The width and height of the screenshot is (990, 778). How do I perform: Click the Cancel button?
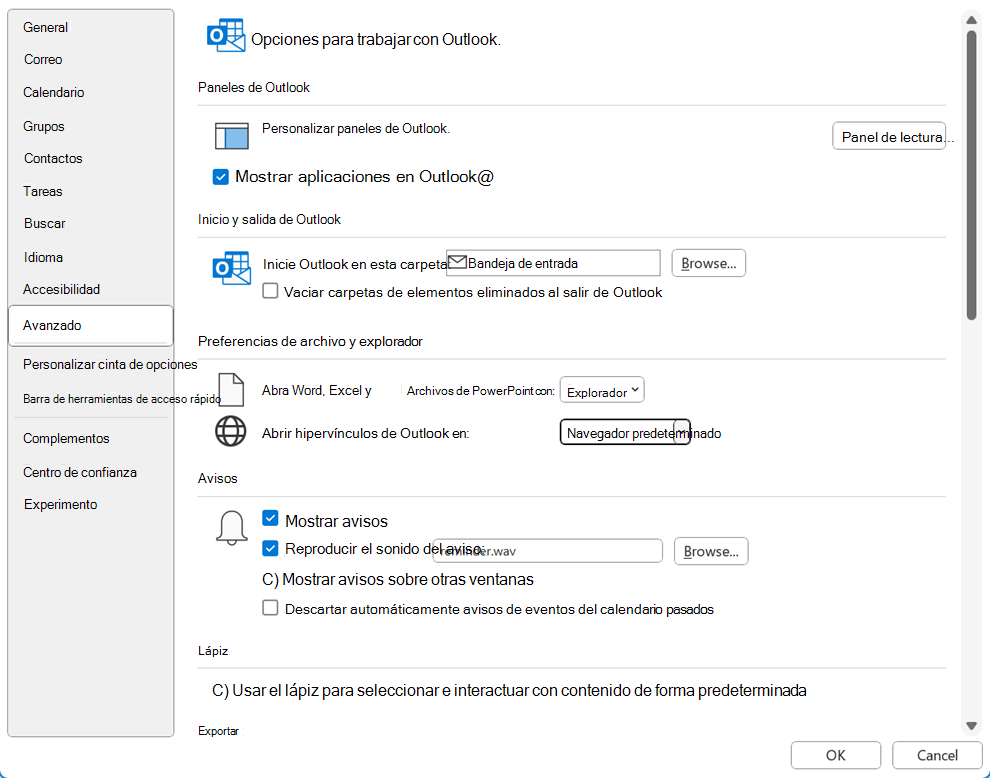[x=937, y=755]
